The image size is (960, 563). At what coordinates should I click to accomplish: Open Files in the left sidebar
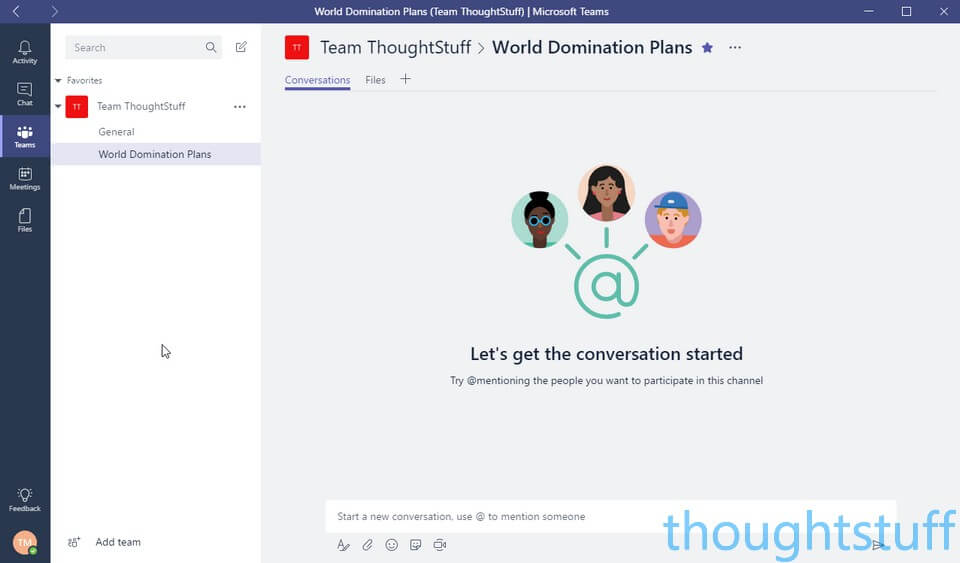25,220
